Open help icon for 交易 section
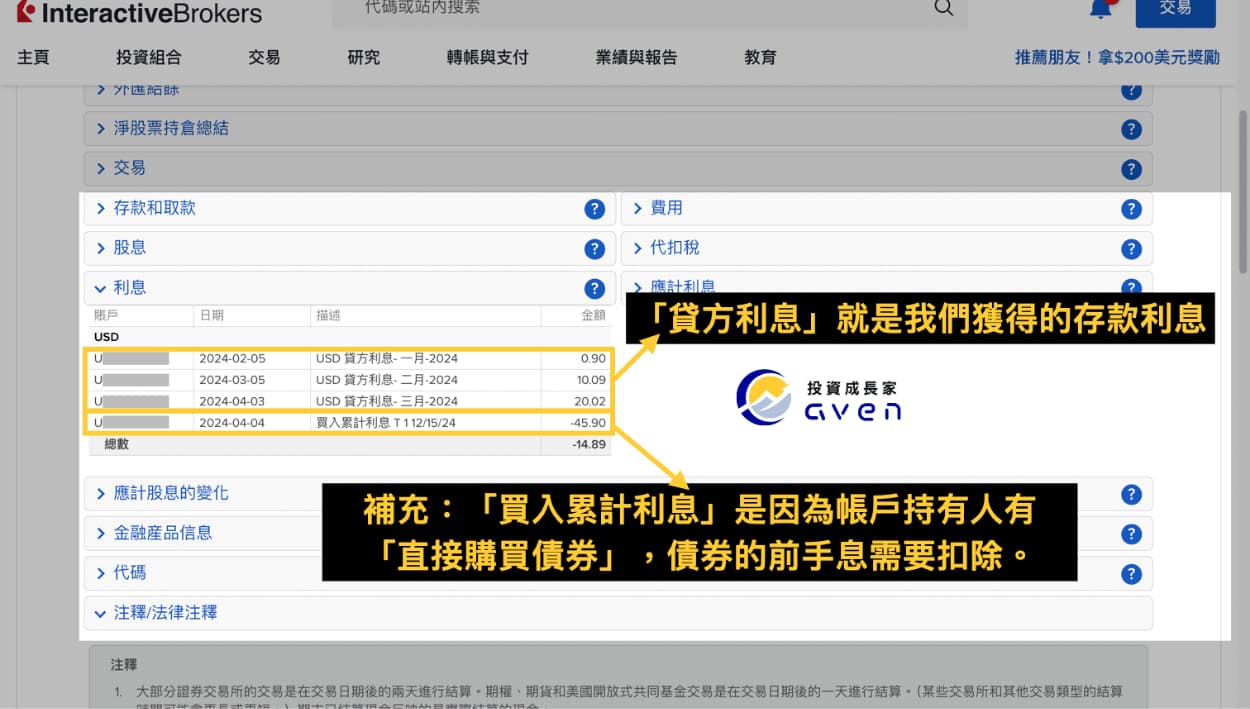 [x=1131, y=169]
